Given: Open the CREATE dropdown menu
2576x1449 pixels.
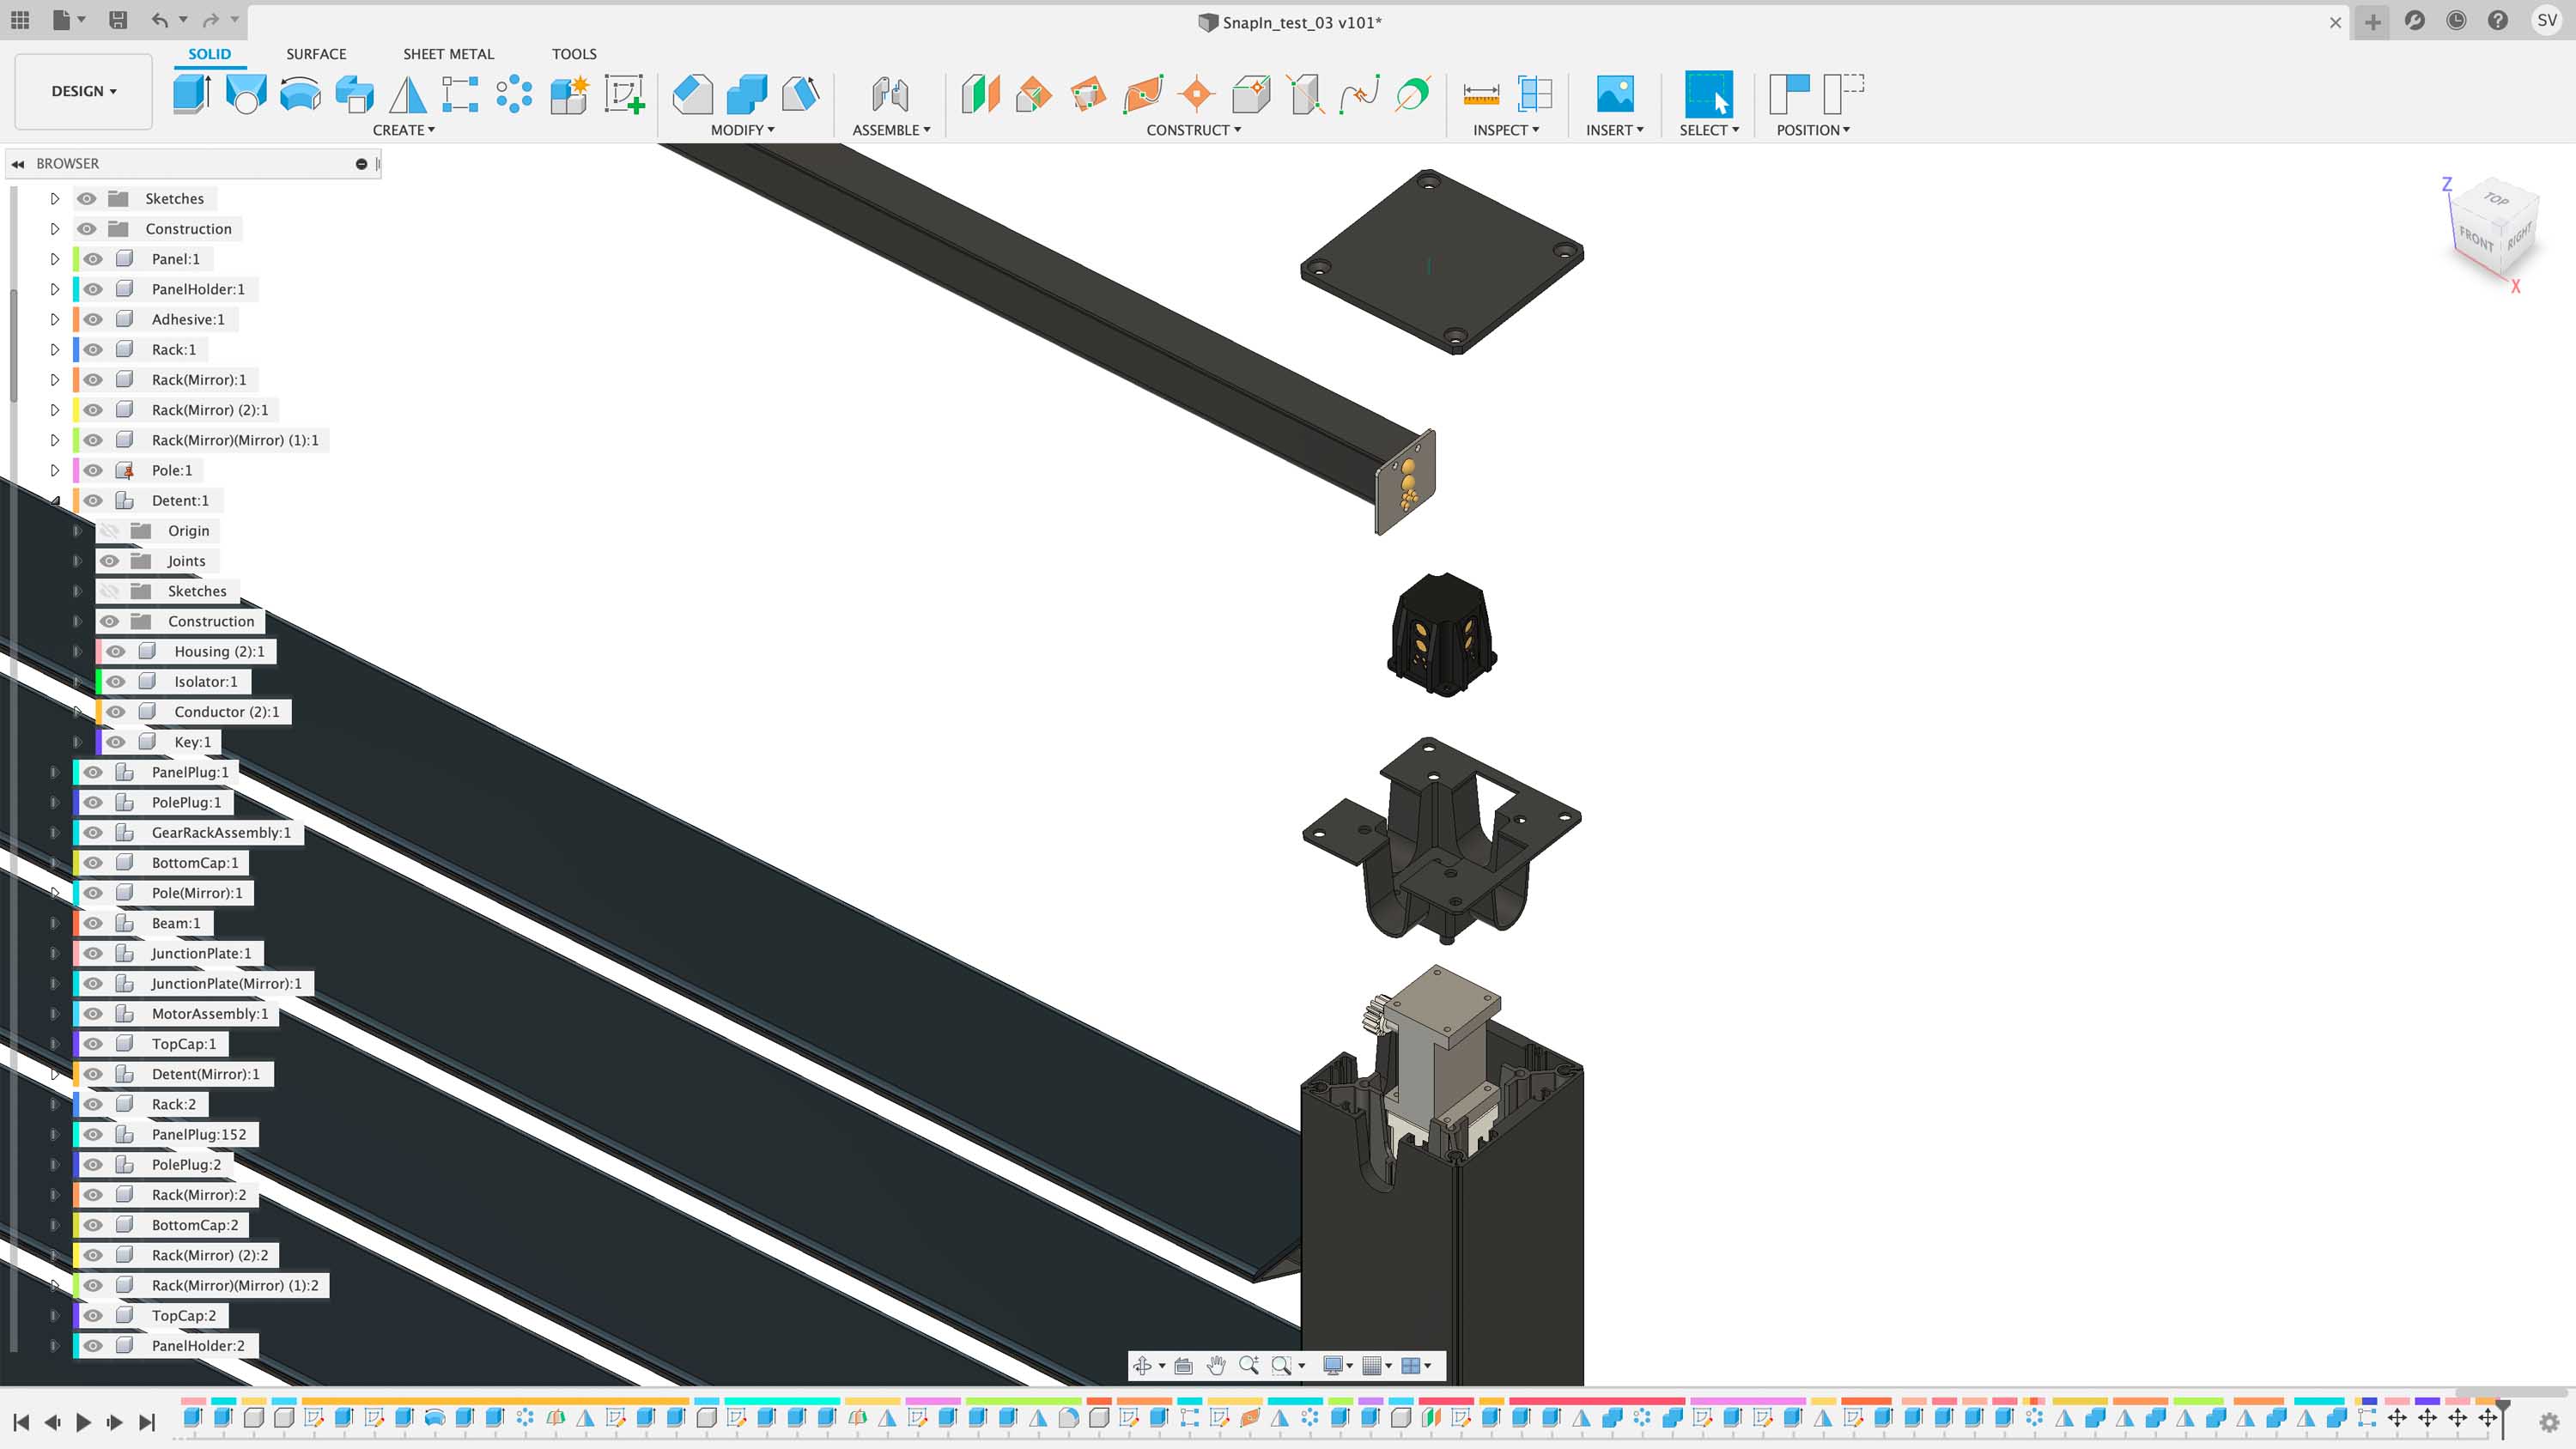Looking at the screenshot, I should coord(403,130).
